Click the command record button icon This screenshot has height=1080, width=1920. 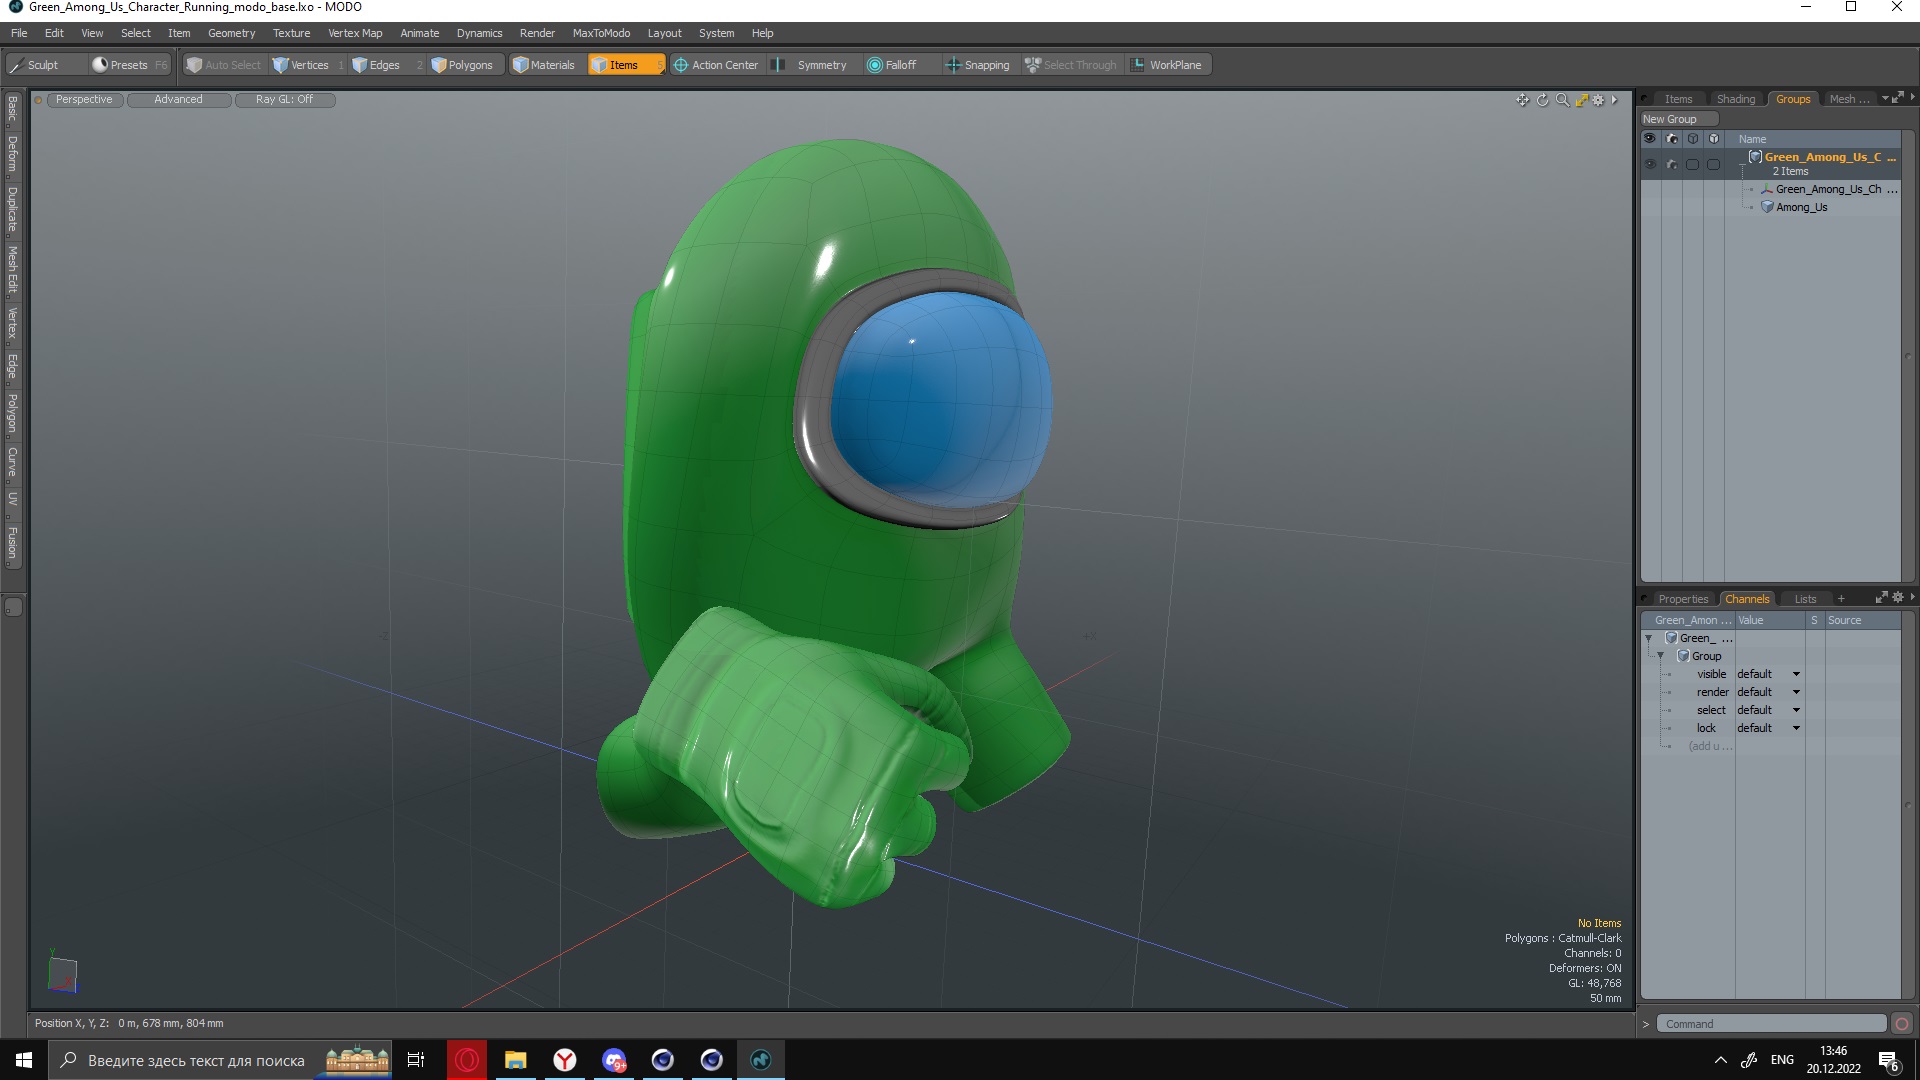(1902, 1024)
